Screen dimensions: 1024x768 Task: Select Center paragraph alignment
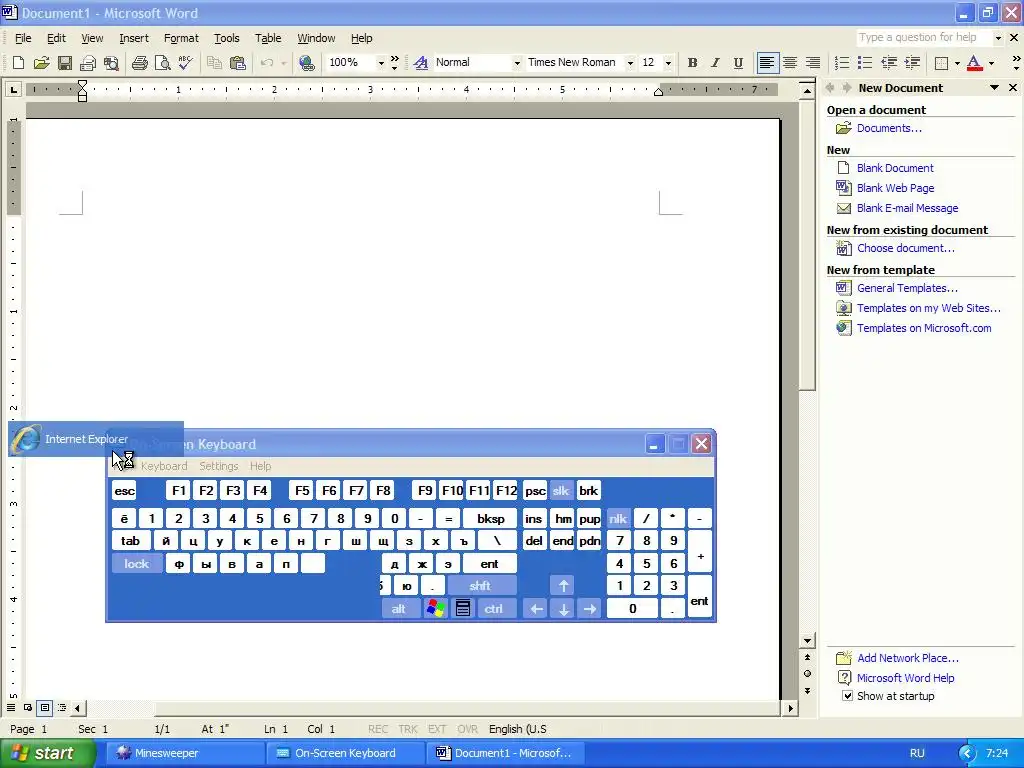pyautogui.click(x=790, y=63)
